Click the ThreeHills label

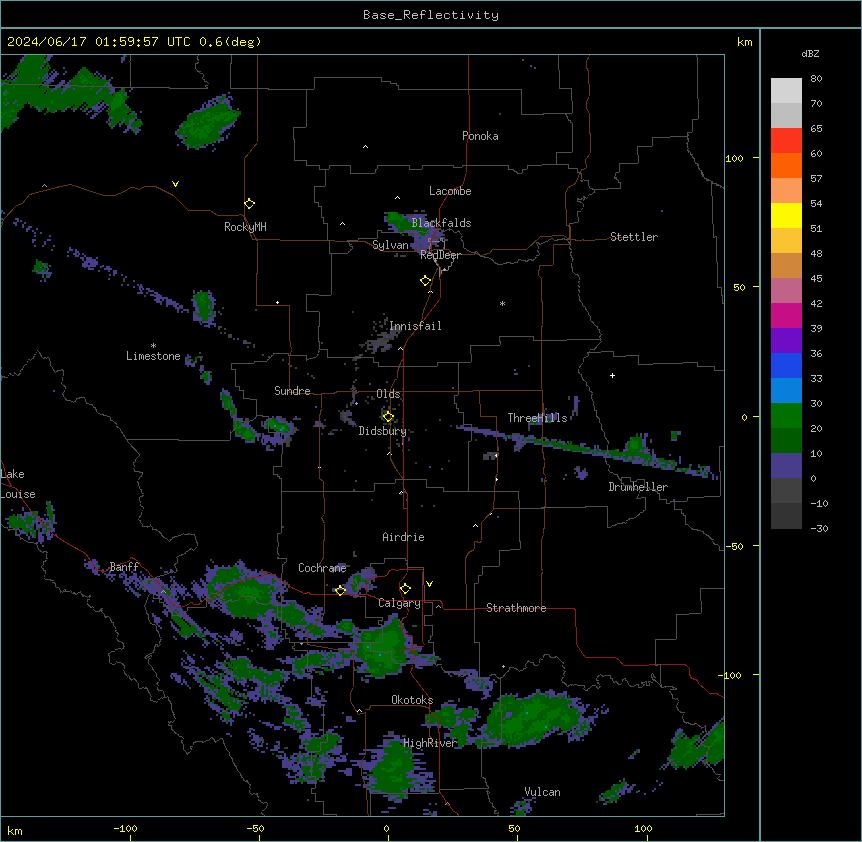click(537, 418)
